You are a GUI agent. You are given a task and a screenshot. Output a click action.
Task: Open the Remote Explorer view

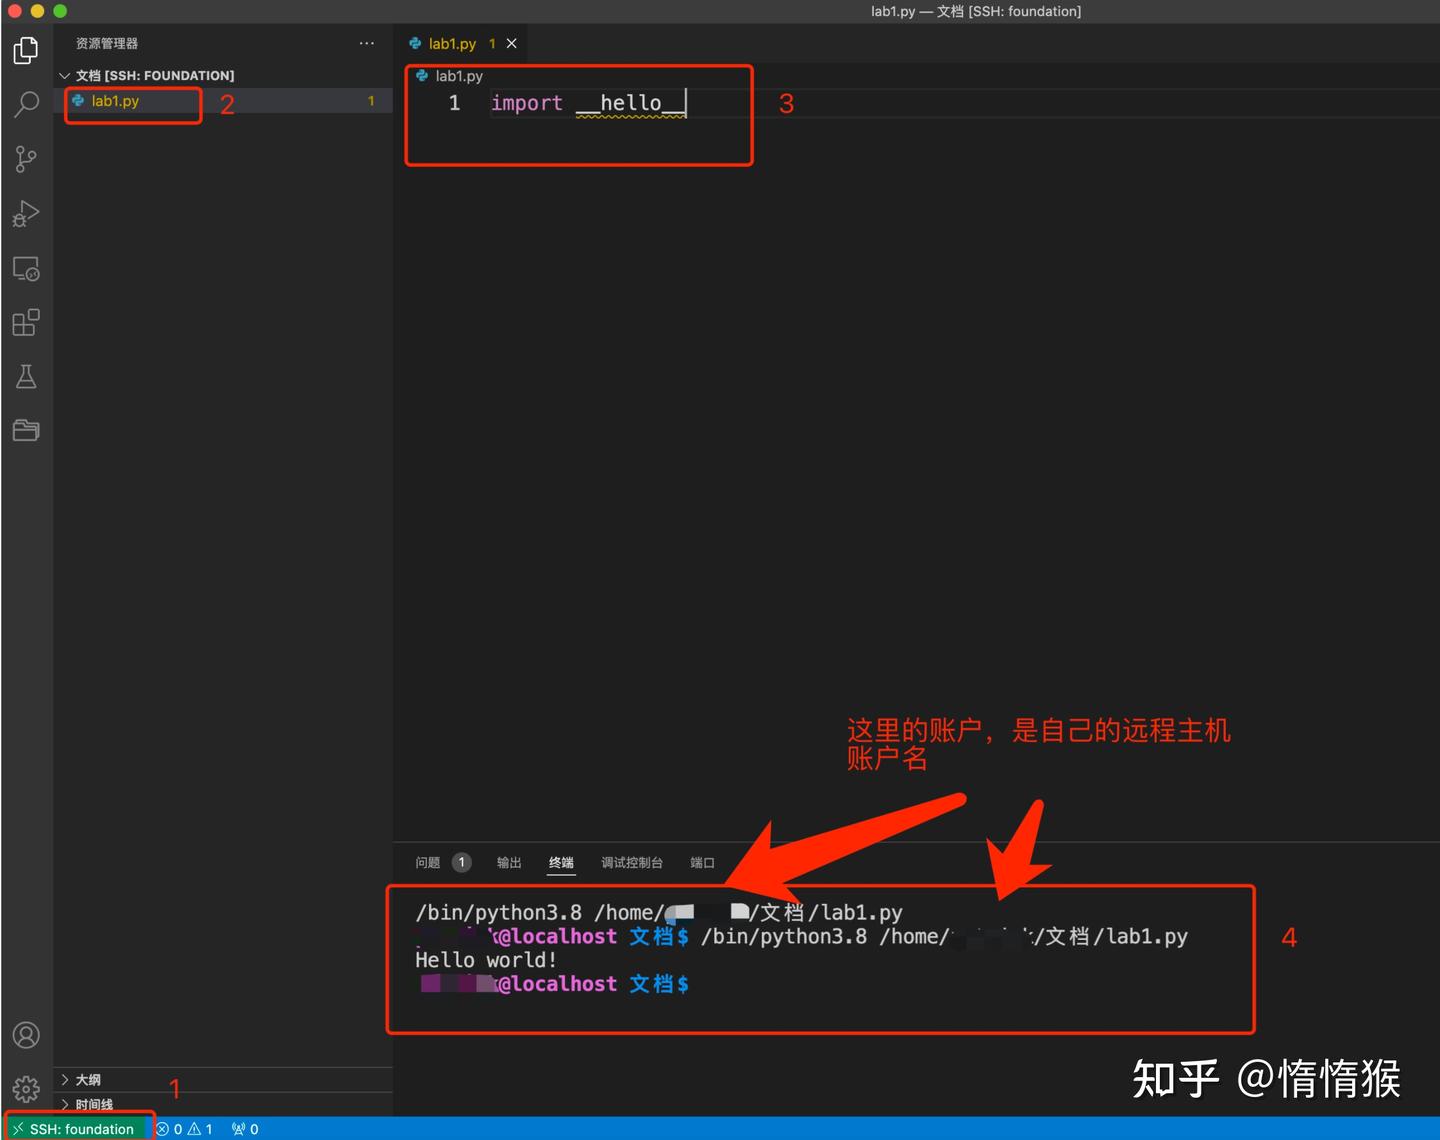pyautogui.click(x=26, y=268)
